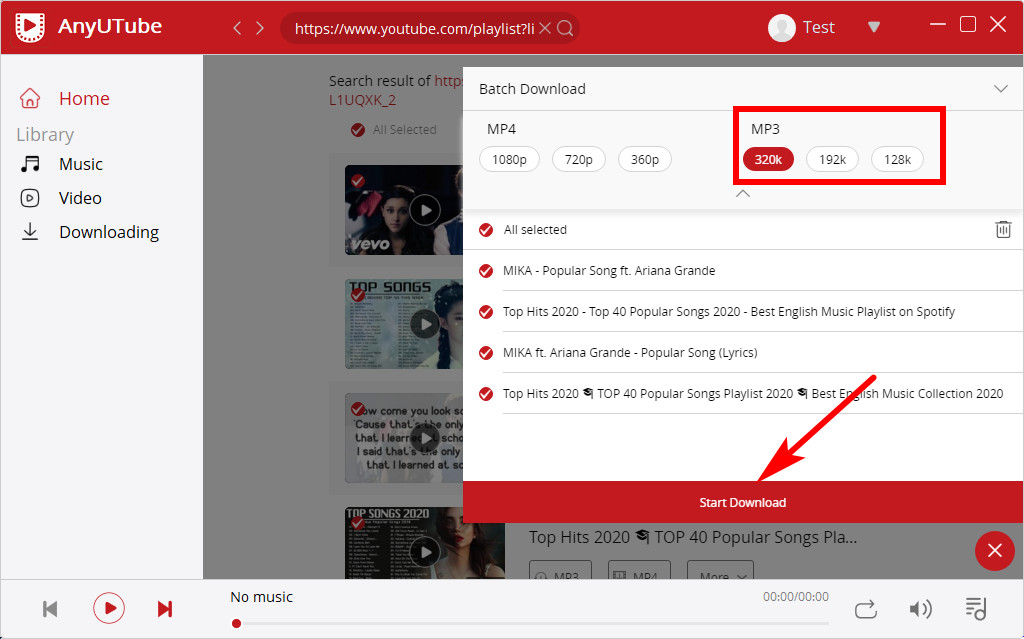
Task: Click the trash icon to delete selected items
Action: 1003,229
